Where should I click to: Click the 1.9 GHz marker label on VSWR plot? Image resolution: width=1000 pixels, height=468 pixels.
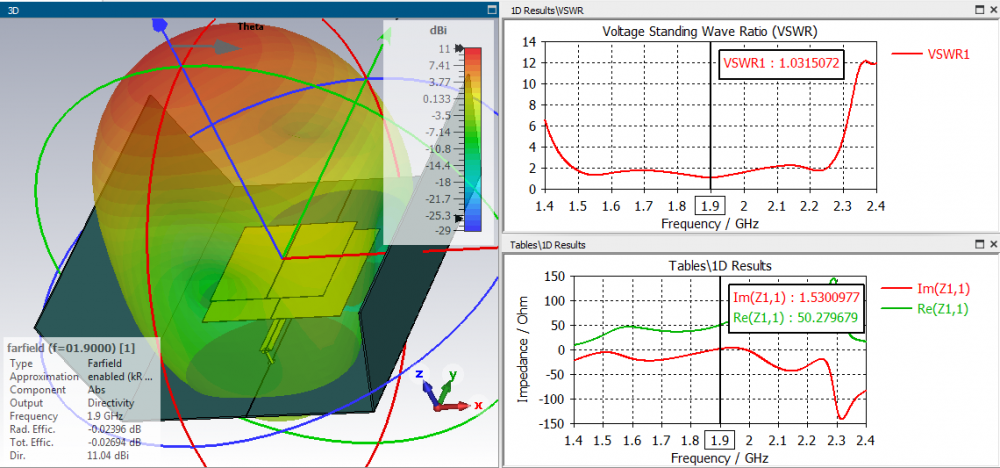[x=710, y=206]
